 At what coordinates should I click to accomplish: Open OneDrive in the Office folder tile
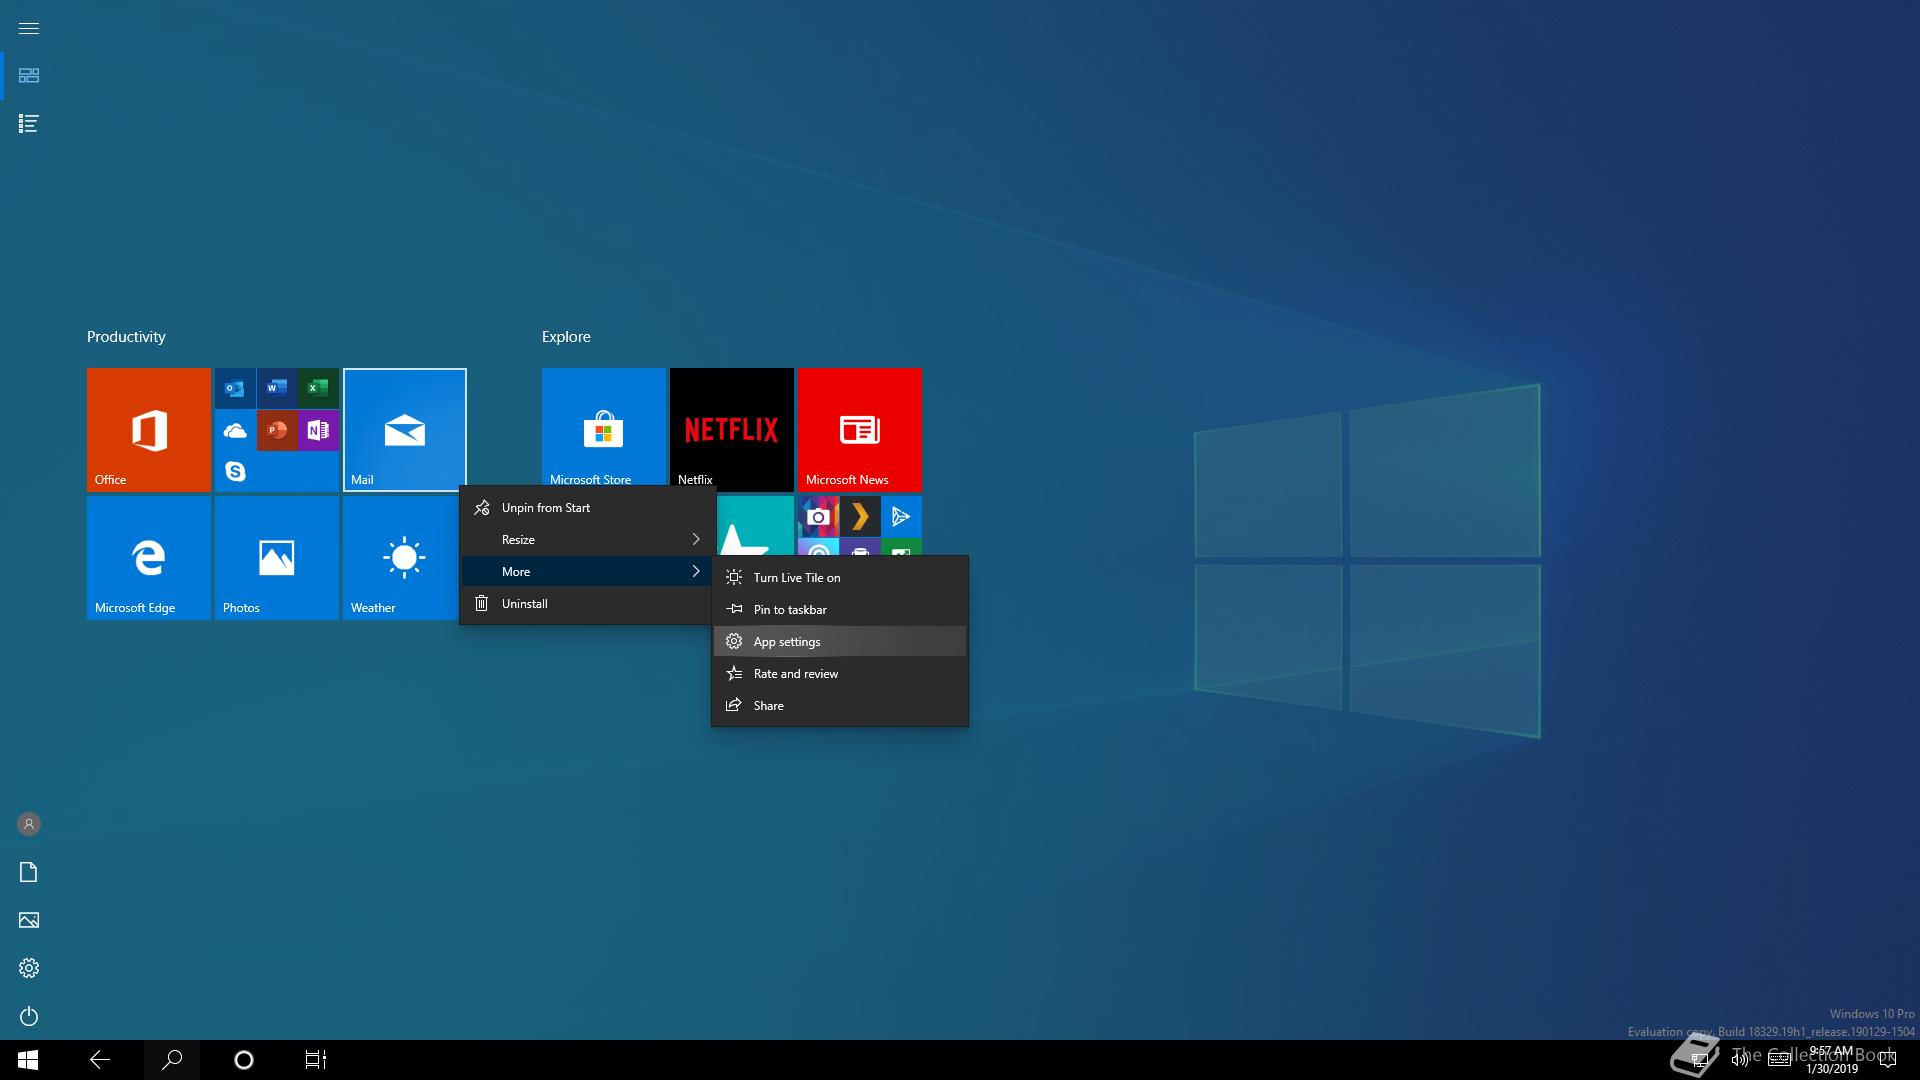pyautogui.click(x=235, y=430)
